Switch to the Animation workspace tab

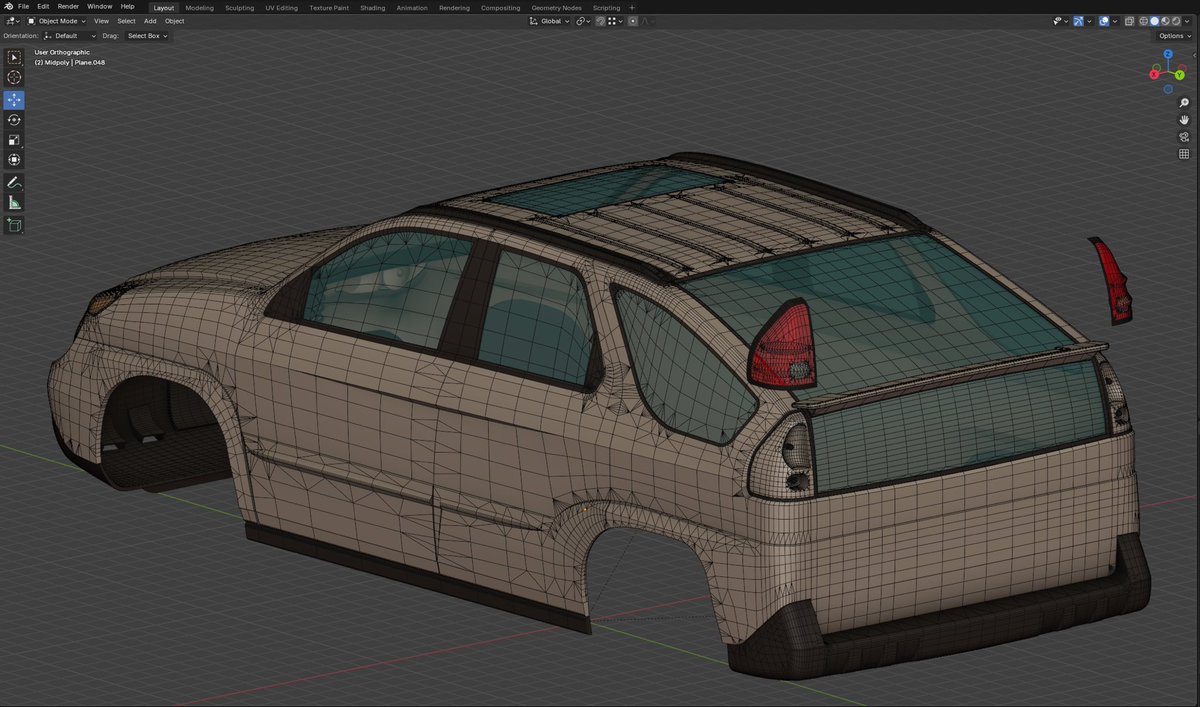[412, 7]
